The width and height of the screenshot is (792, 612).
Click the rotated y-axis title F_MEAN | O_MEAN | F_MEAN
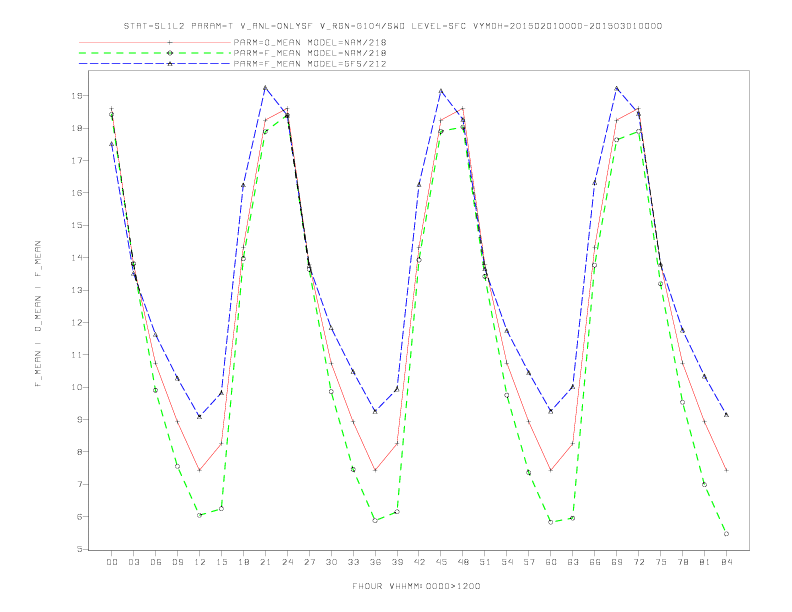(x=38, y=314)
